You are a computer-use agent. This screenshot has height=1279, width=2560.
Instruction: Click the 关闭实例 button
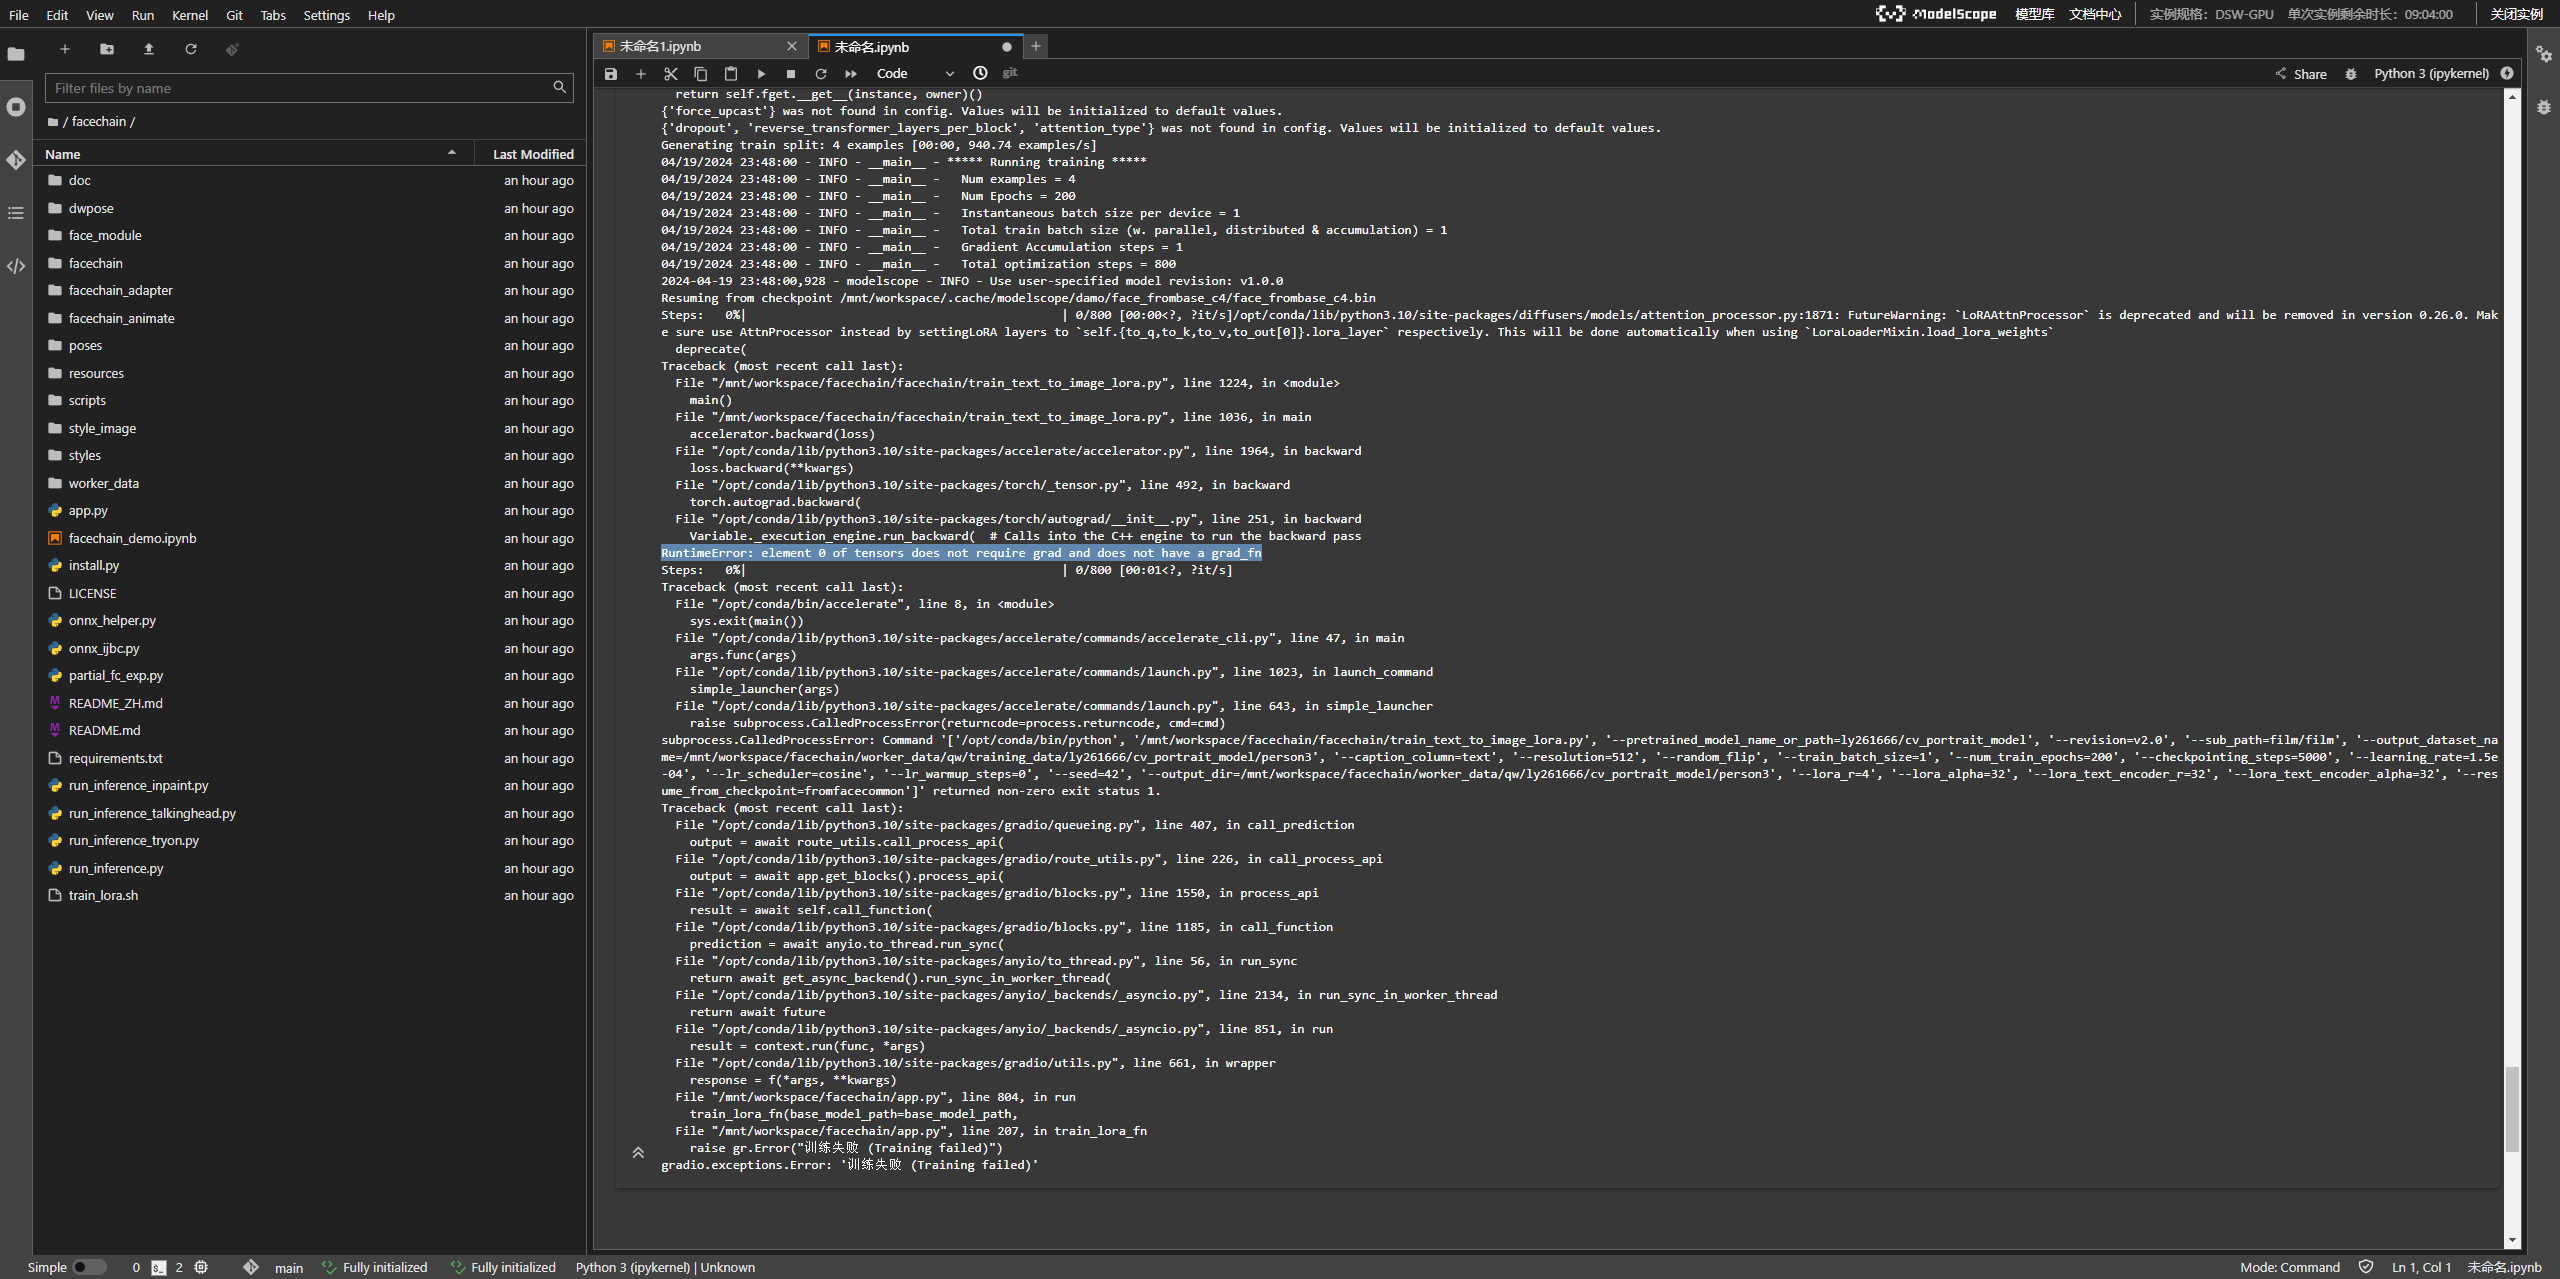point(2516,14)
